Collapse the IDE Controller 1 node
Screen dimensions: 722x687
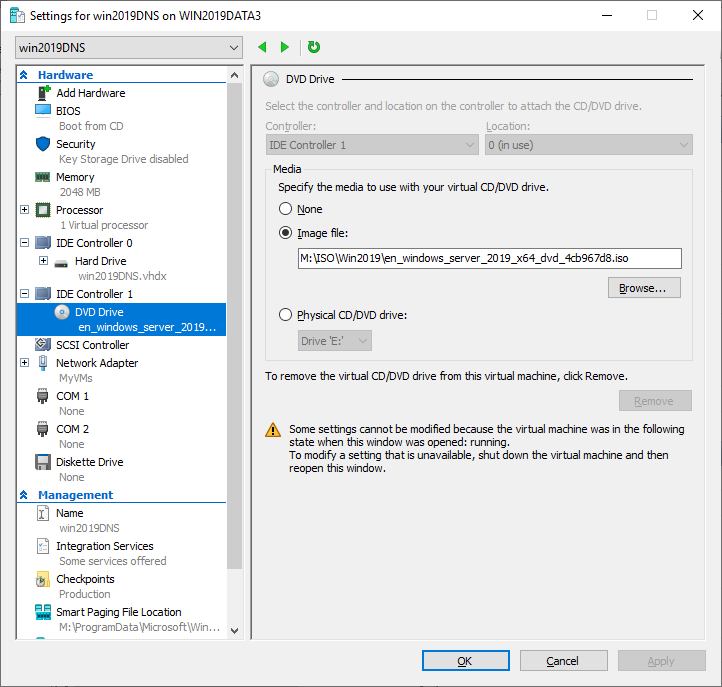(25, 294)
